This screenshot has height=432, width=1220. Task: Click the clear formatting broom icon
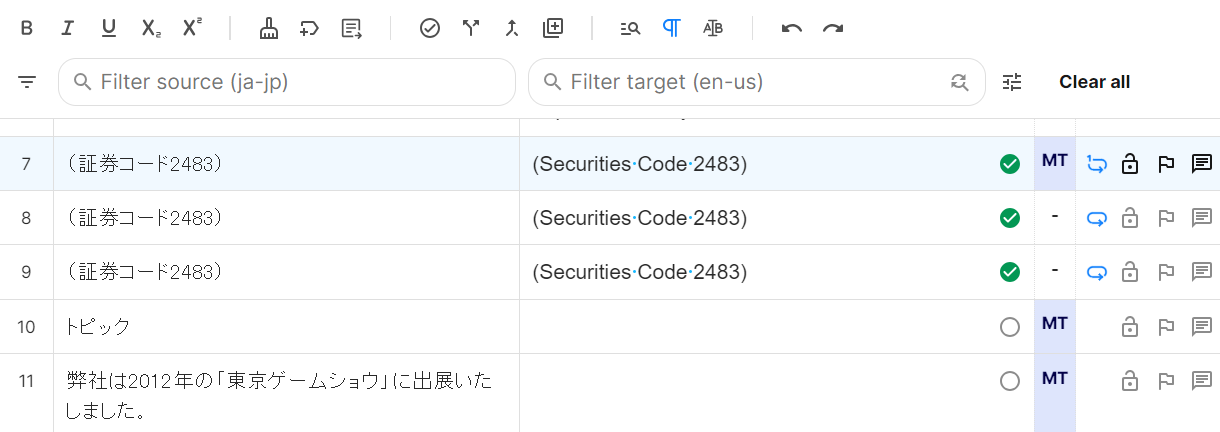click(269, 28)
